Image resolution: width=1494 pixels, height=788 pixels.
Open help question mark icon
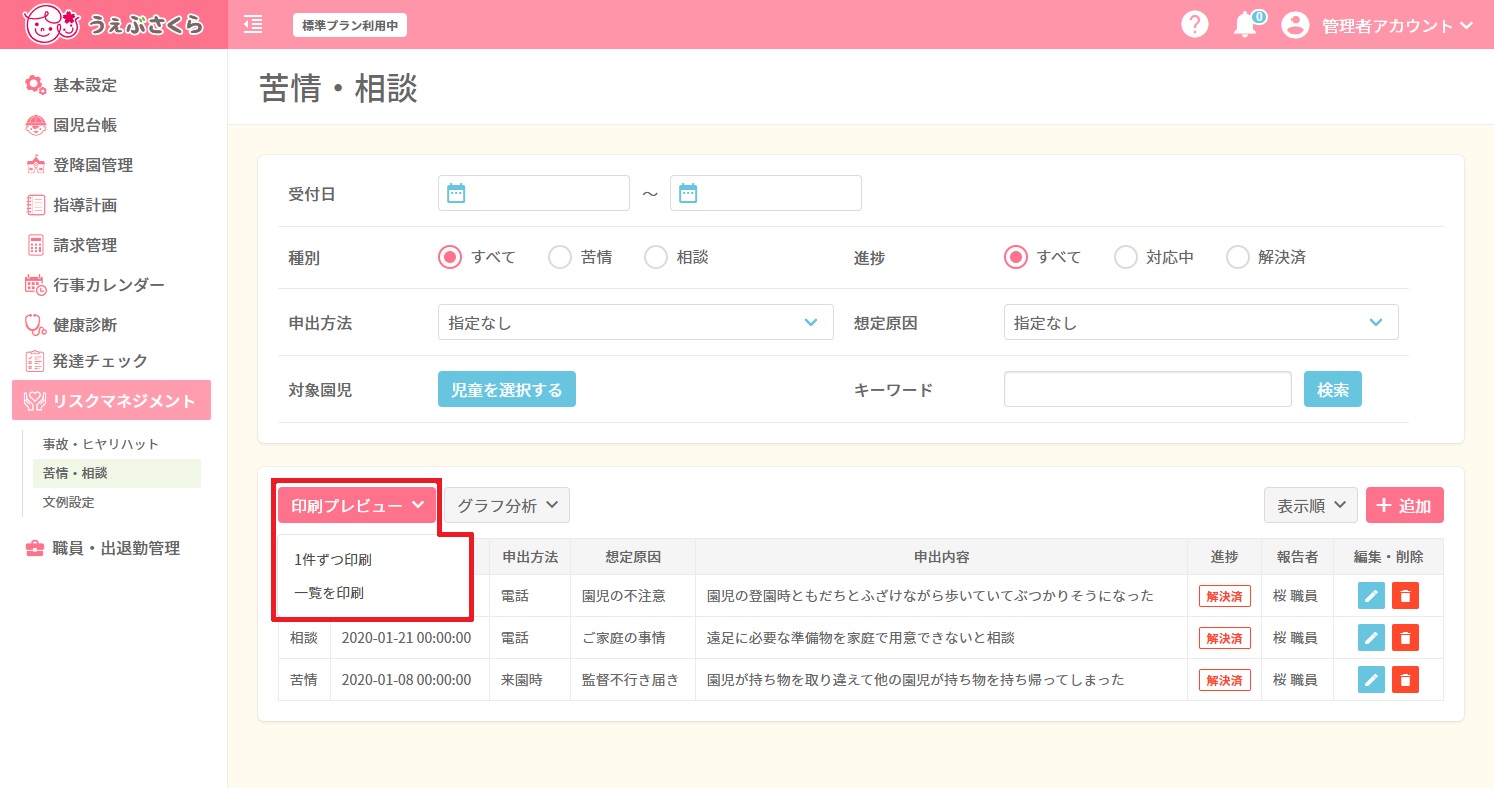tap(1195, 25)
